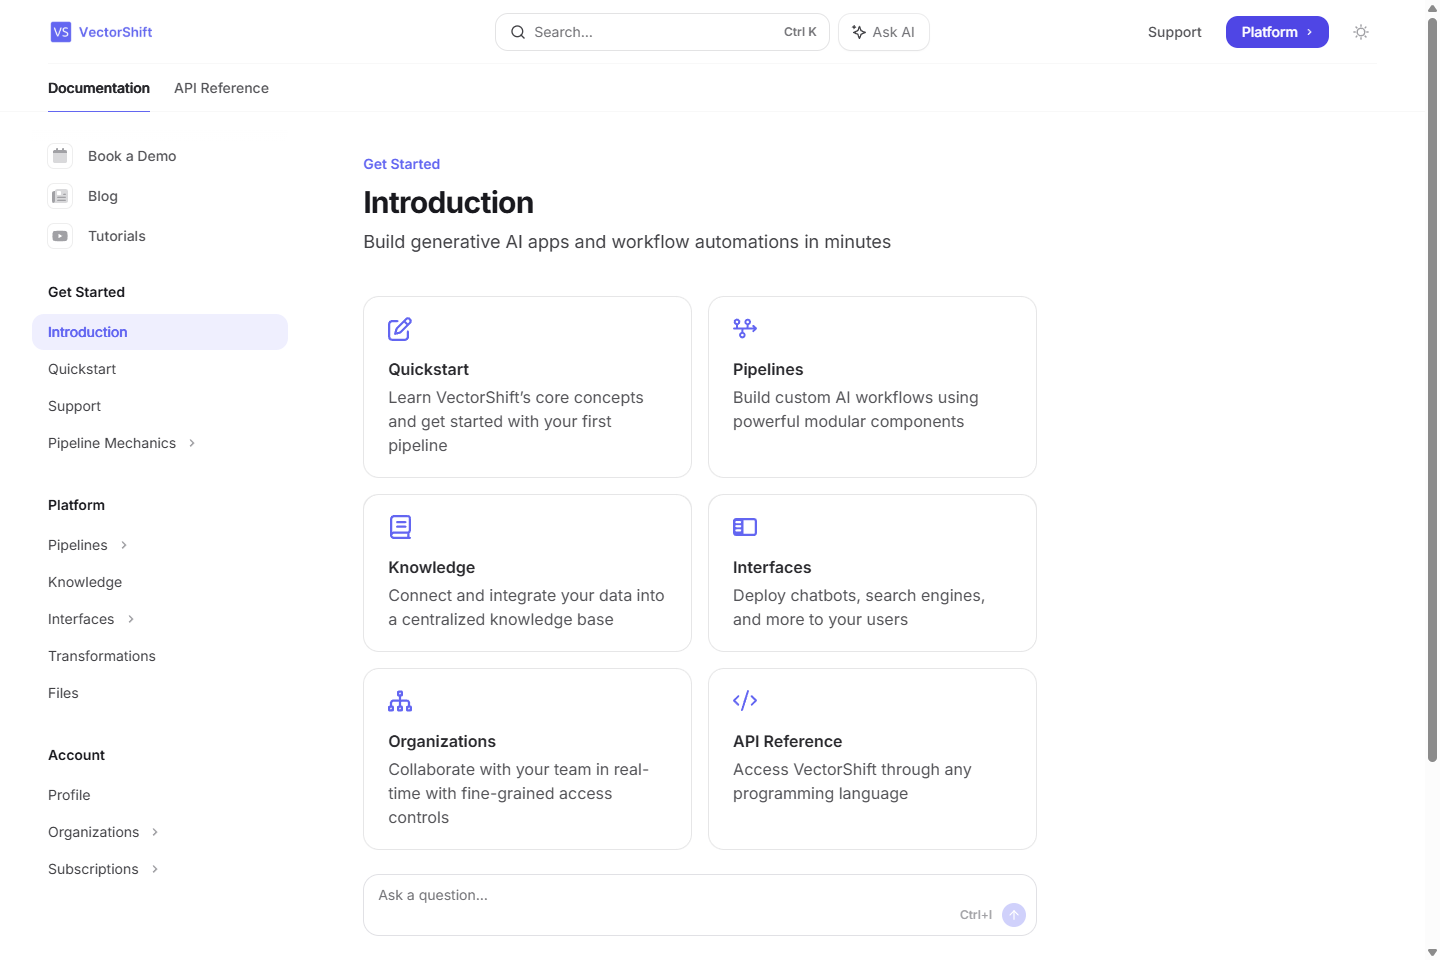Click the arrow on the Platform button
Viewport: 1440px width, 960px height.
(1309, 32)
